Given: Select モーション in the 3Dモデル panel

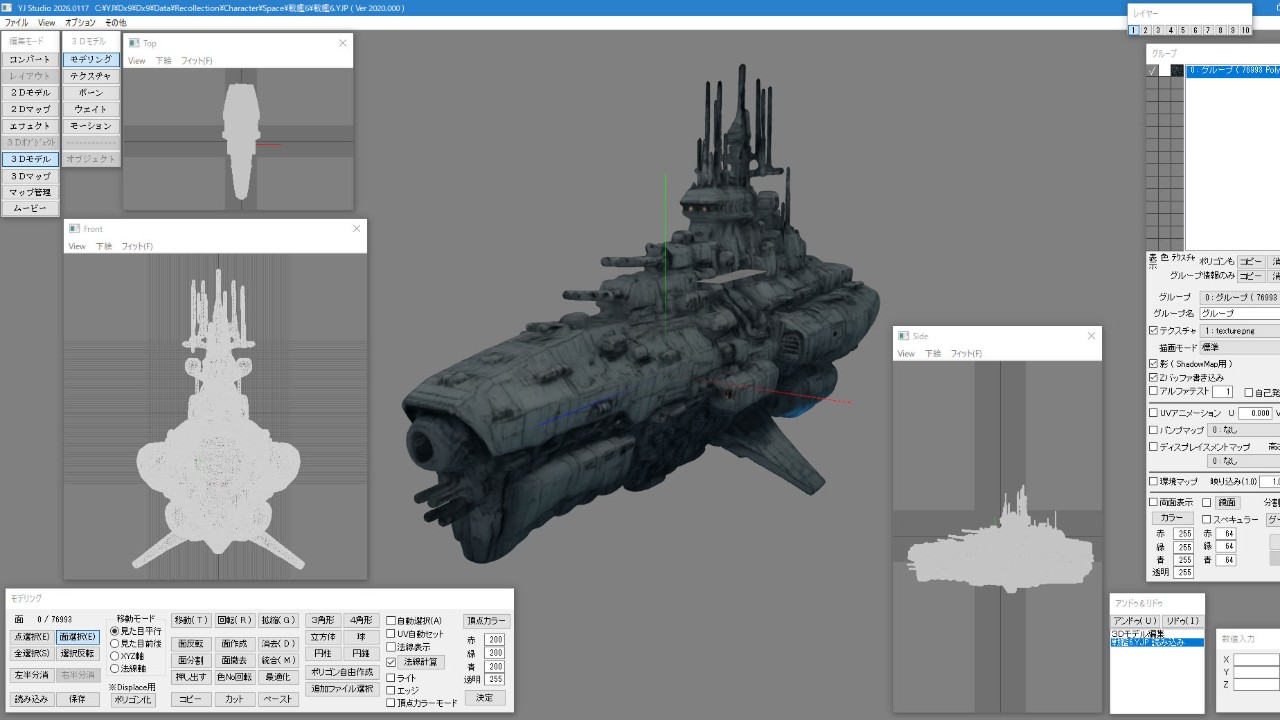Looking at the screenshot, I should tap(91, 126).
